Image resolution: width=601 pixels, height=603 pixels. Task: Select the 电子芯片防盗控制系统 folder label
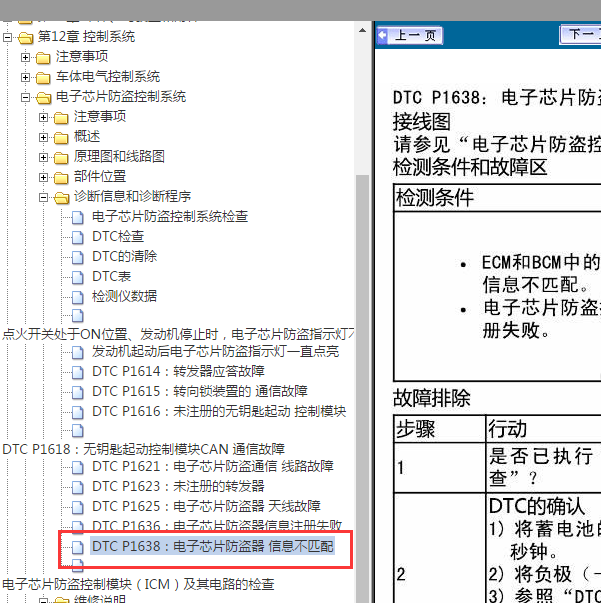[121, 97]
